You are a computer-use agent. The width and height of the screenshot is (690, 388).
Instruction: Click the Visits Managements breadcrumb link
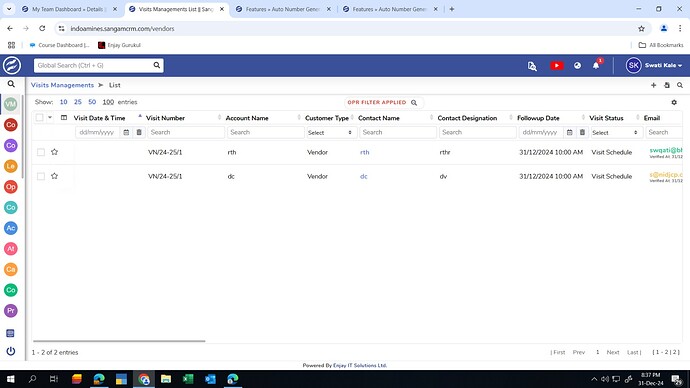point(62,85)
